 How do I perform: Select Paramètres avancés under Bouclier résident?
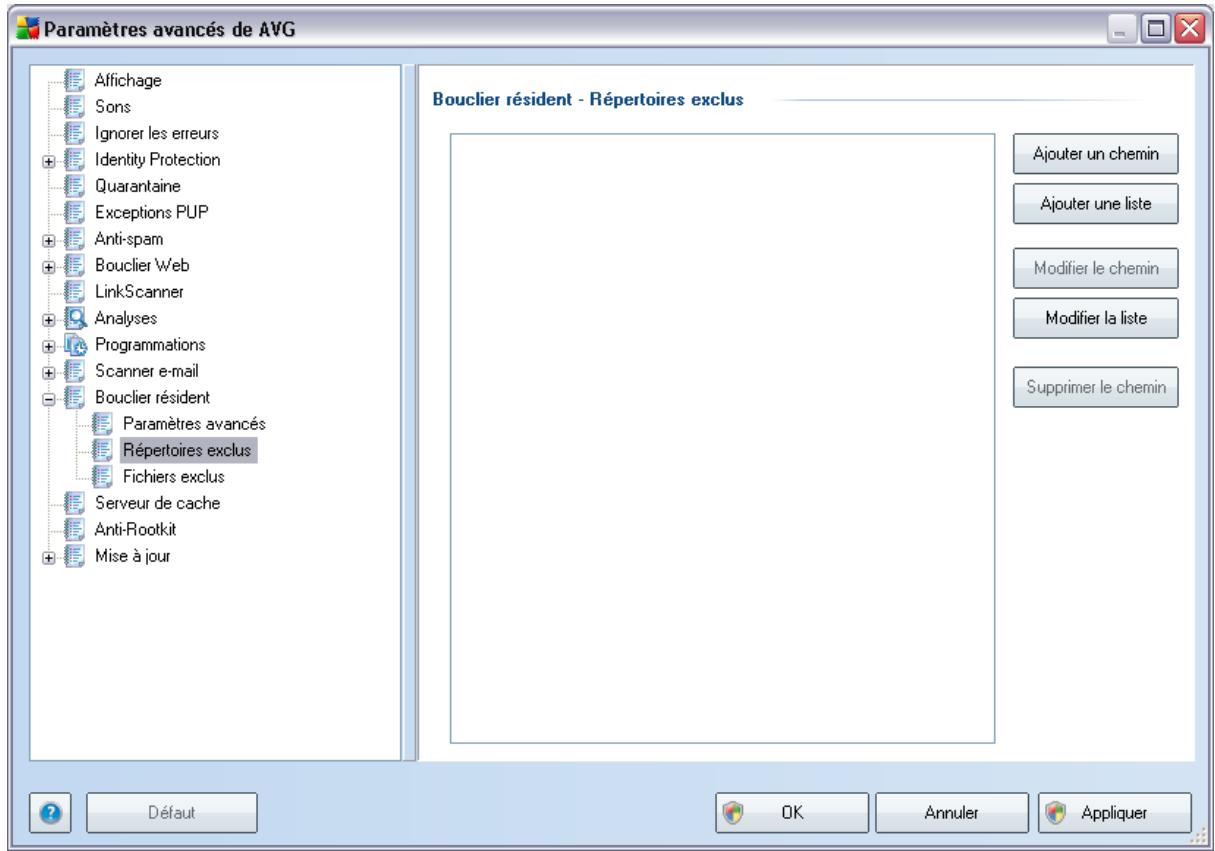point(193,424)
